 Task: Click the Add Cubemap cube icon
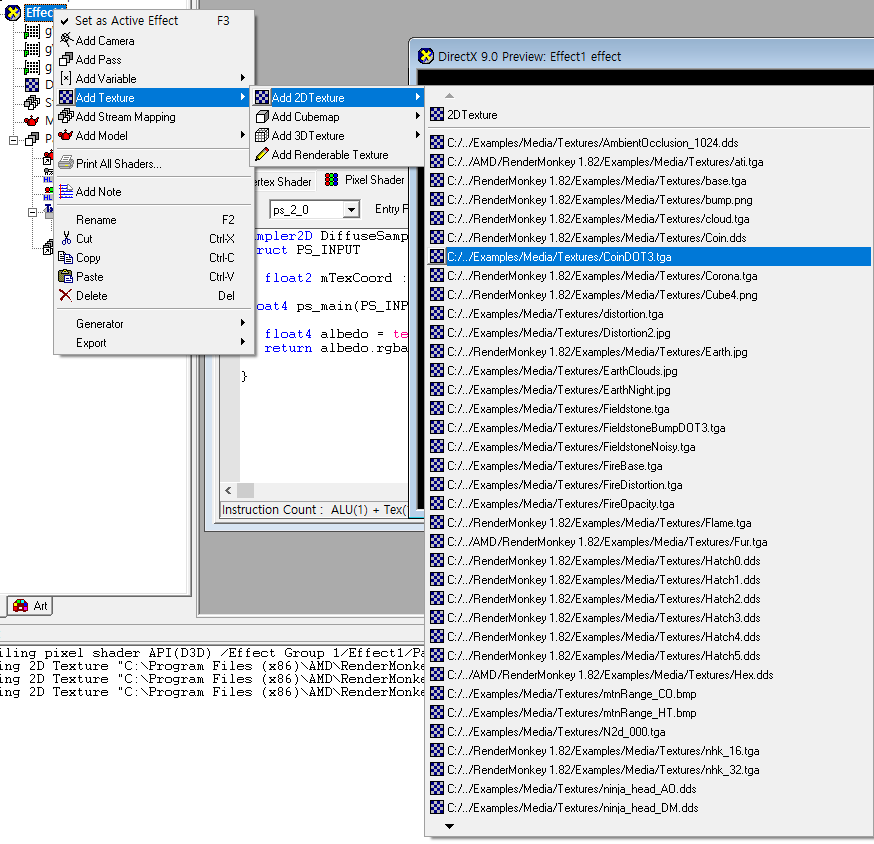tap(262, 116)
